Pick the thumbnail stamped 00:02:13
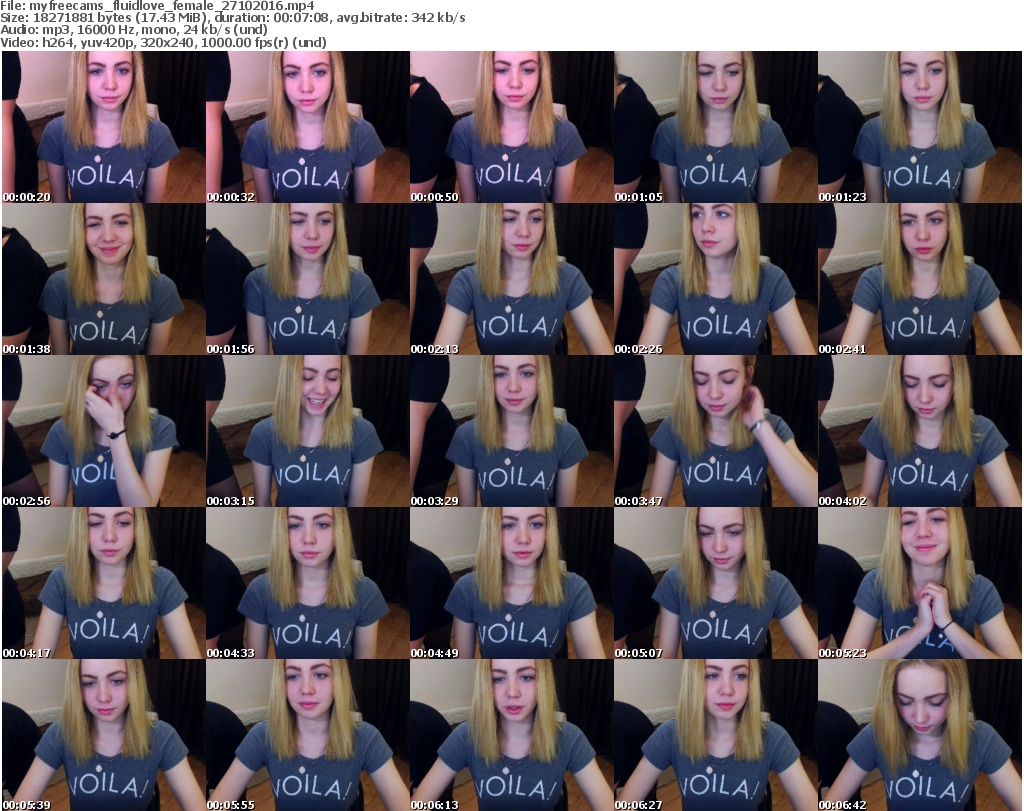1024x811 pixels. click(x=511, y=279)
